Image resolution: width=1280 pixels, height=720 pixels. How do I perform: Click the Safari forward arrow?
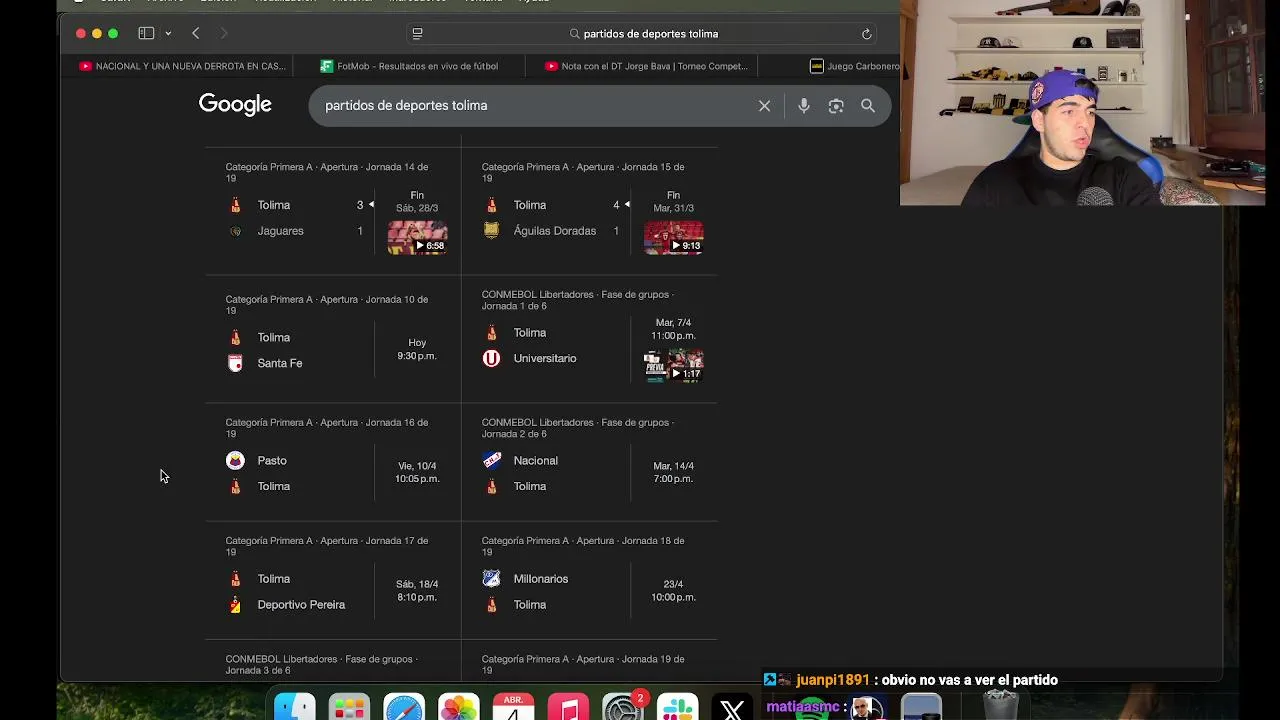coord(224,33)
